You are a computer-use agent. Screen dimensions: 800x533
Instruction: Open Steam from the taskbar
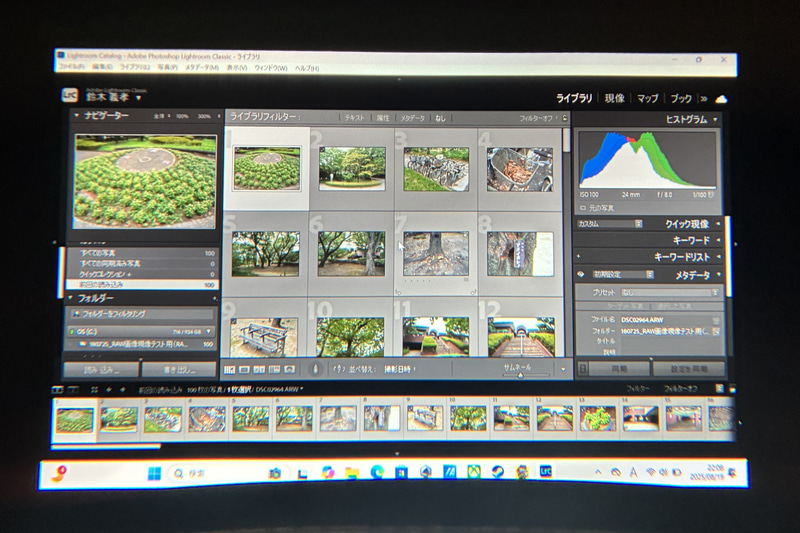(498, 472)
